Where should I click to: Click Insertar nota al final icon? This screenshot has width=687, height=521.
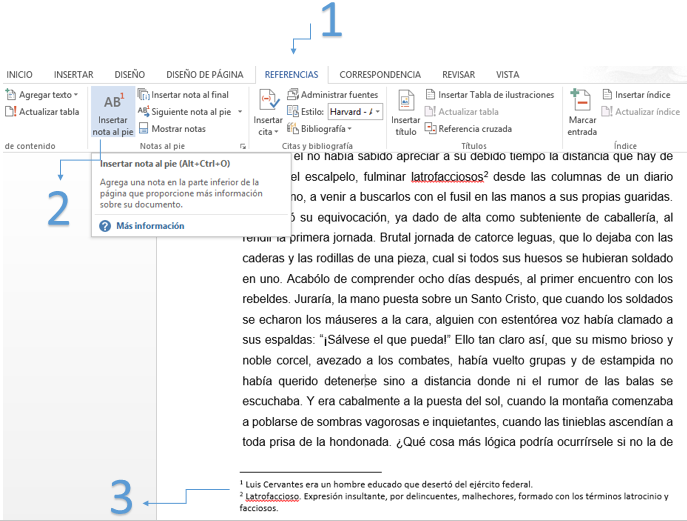pos(144,95)
